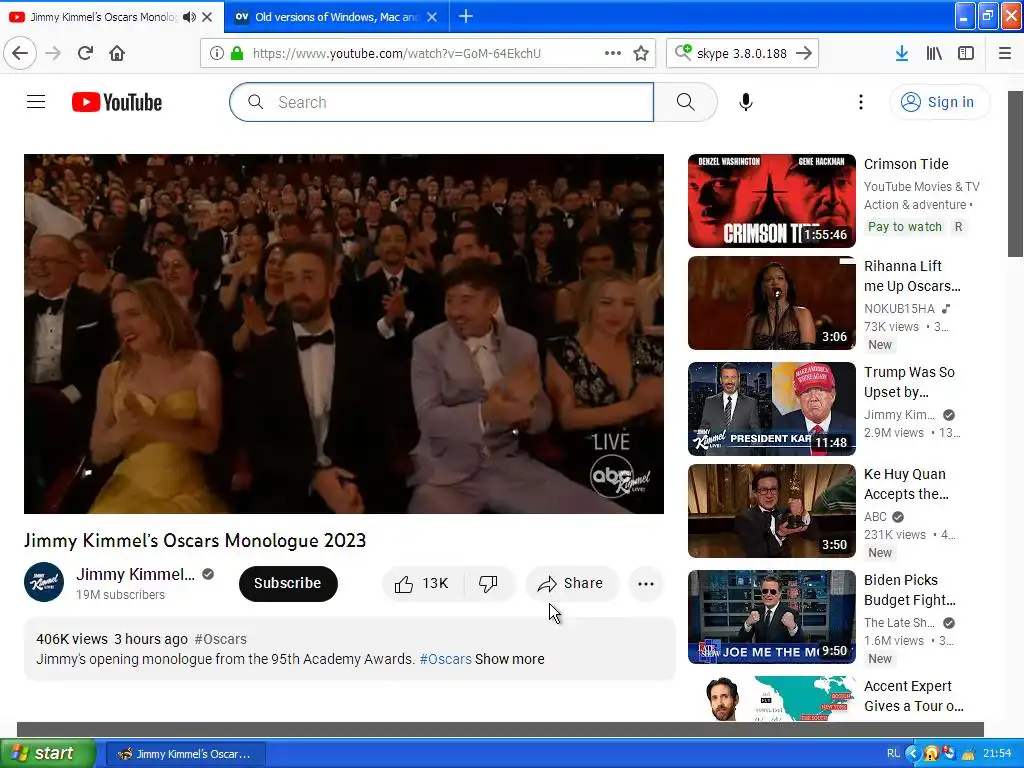Reload the current page
The image size is (1024, 768).
pyautogui.click(x=85, y=53)
